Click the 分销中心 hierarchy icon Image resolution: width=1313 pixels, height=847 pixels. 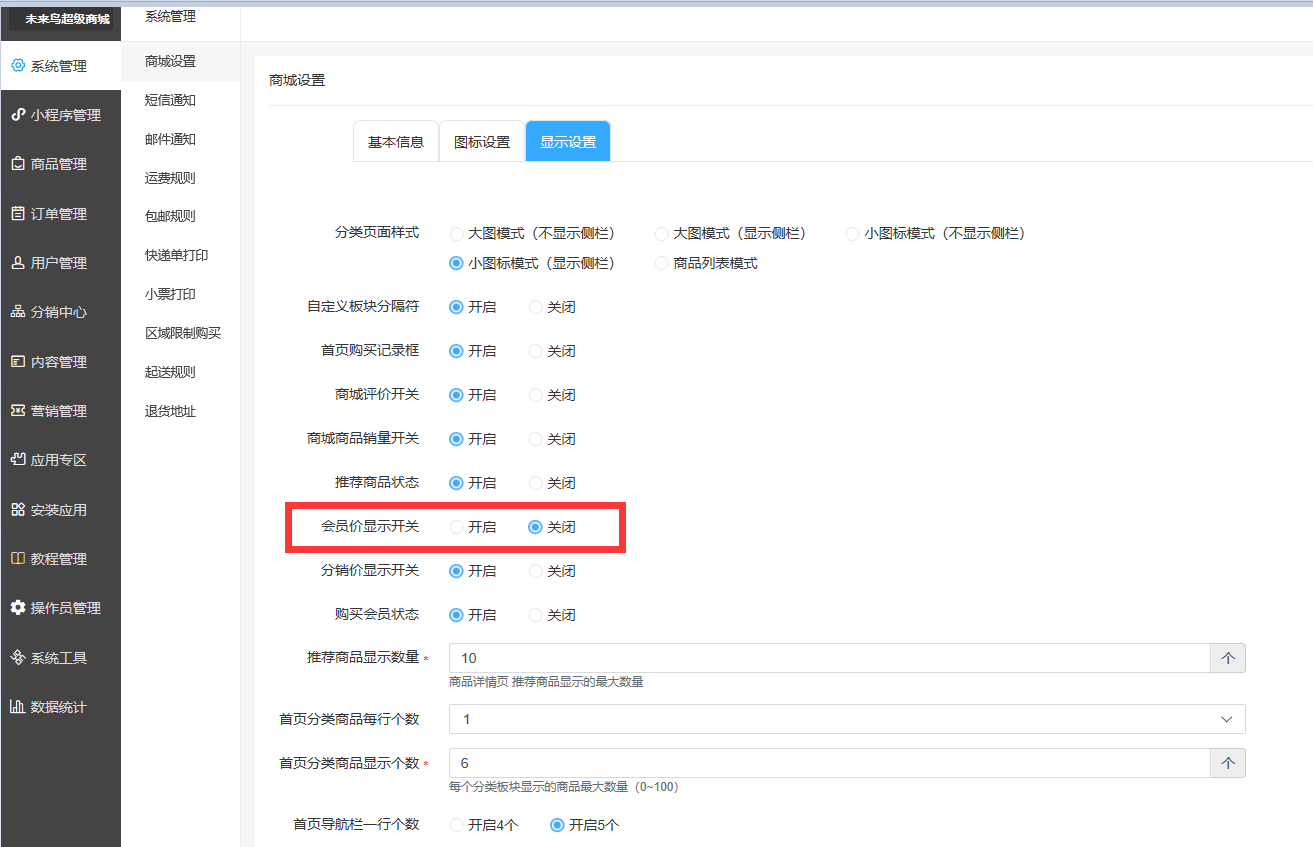(x=17, y=312)
